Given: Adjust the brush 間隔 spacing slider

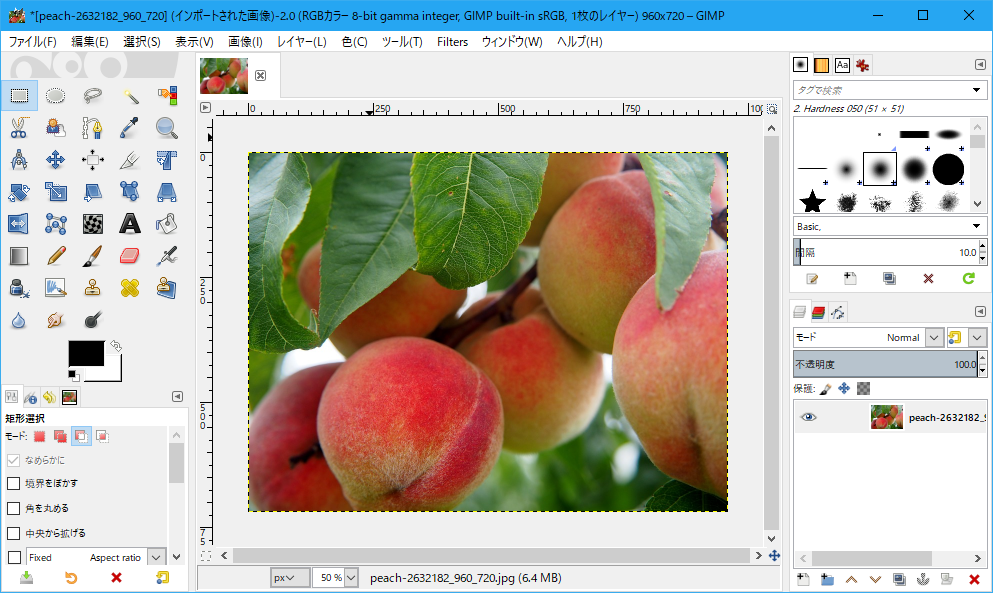Looking at the screenshot, I should 885,252.
